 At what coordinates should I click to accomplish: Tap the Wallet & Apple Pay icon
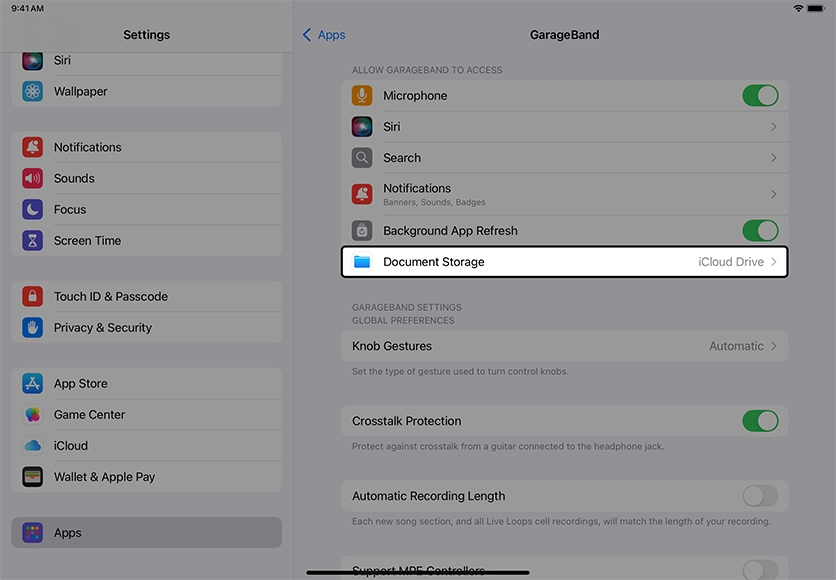click(x=33, y=477)
